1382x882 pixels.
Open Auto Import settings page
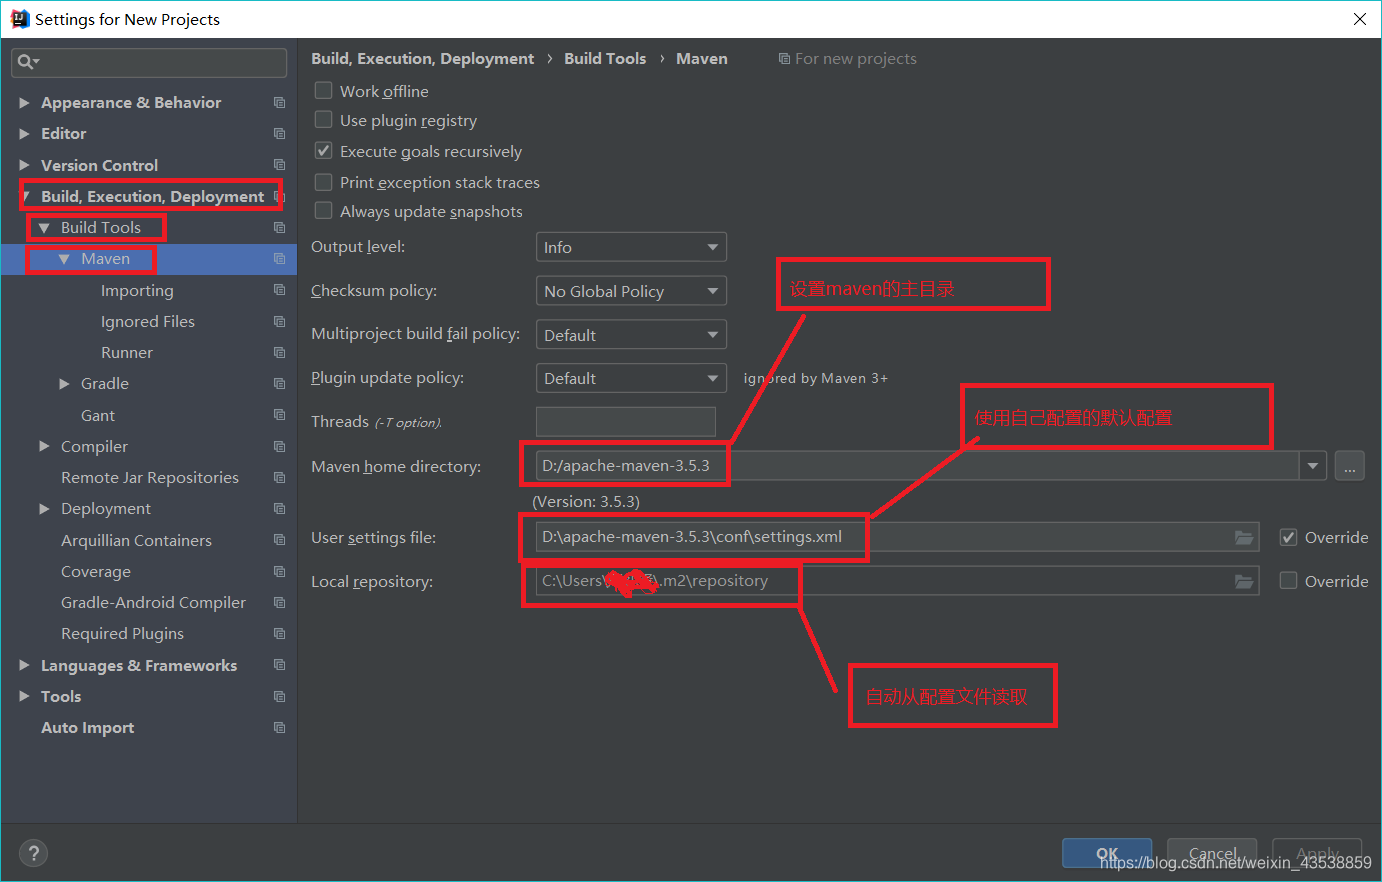click(87, 728)
